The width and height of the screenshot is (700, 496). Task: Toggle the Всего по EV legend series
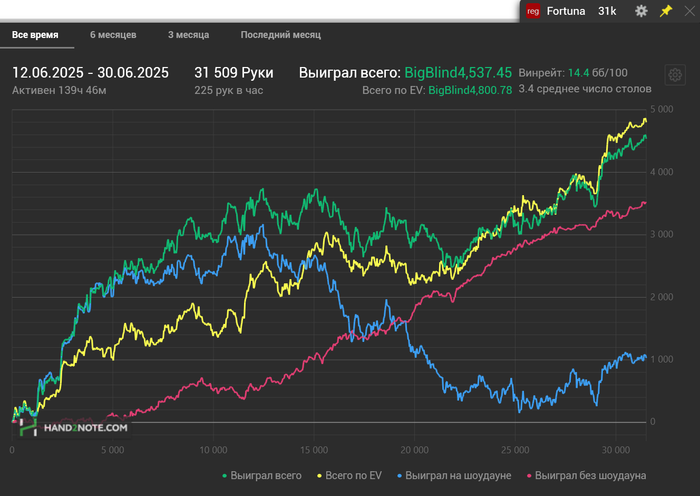click(350, 475)
